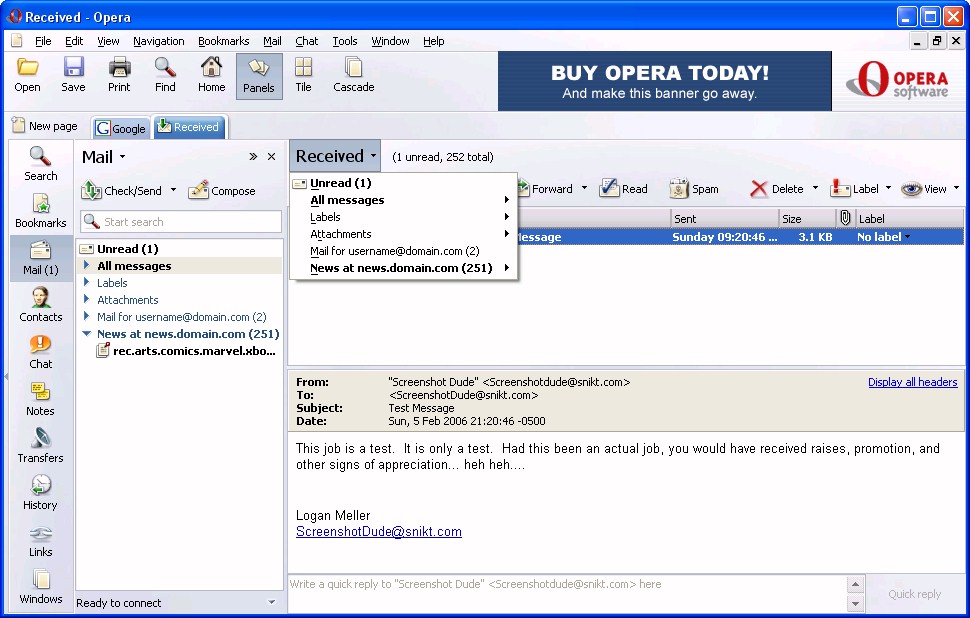Open the Bookmarks menu in the menu bar
The image size is (970, 618).
(223, 41)
